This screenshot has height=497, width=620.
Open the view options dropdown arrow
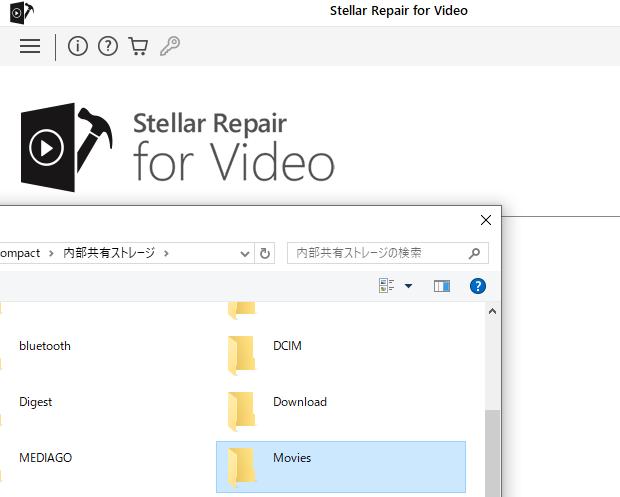(x=408, y=285)
